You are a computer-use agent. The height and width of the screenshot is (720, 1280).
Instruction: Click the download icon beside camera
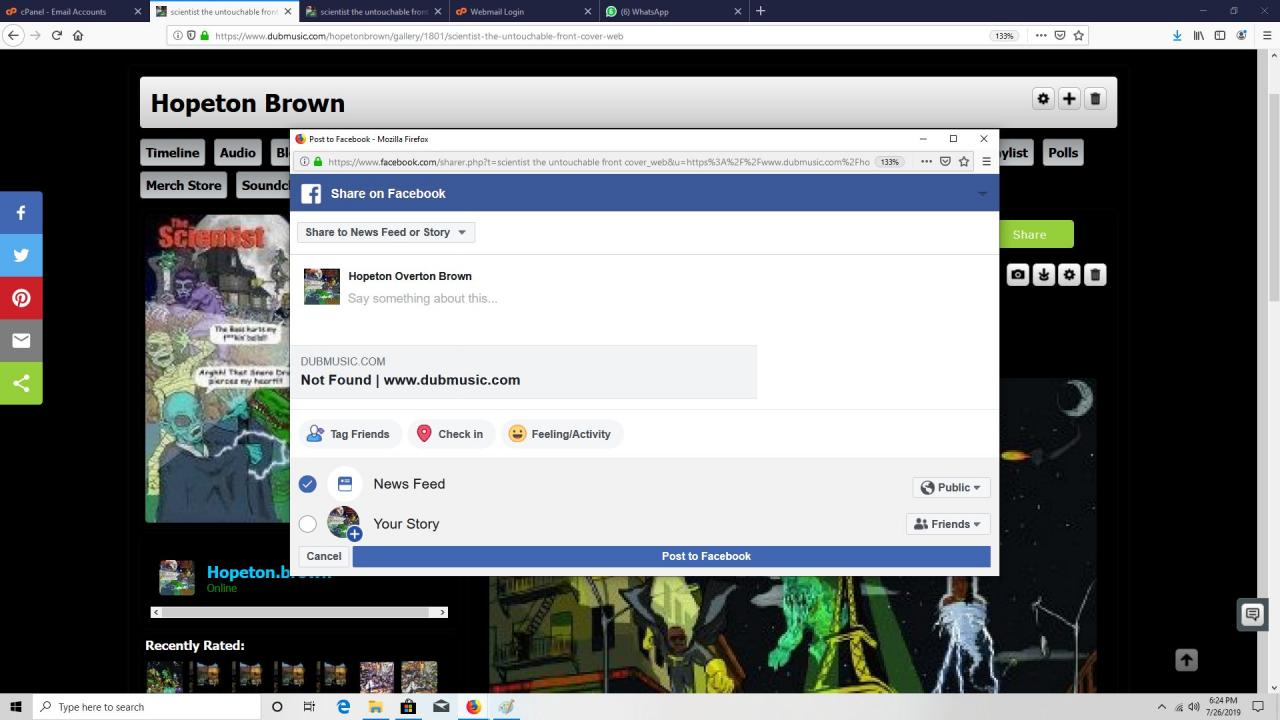click(1043, 275)
